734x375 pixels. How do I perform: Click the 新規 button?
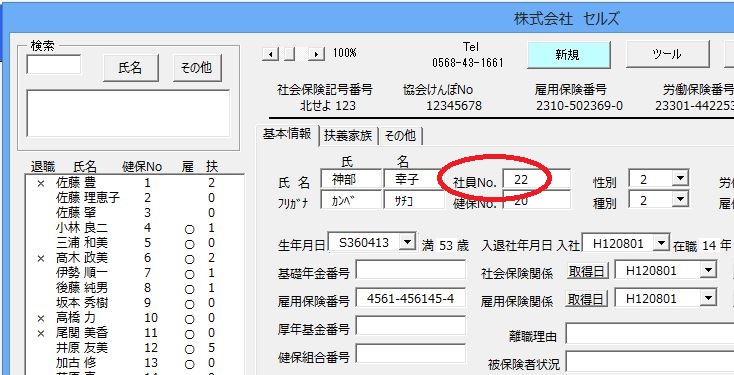pos(569,55)
